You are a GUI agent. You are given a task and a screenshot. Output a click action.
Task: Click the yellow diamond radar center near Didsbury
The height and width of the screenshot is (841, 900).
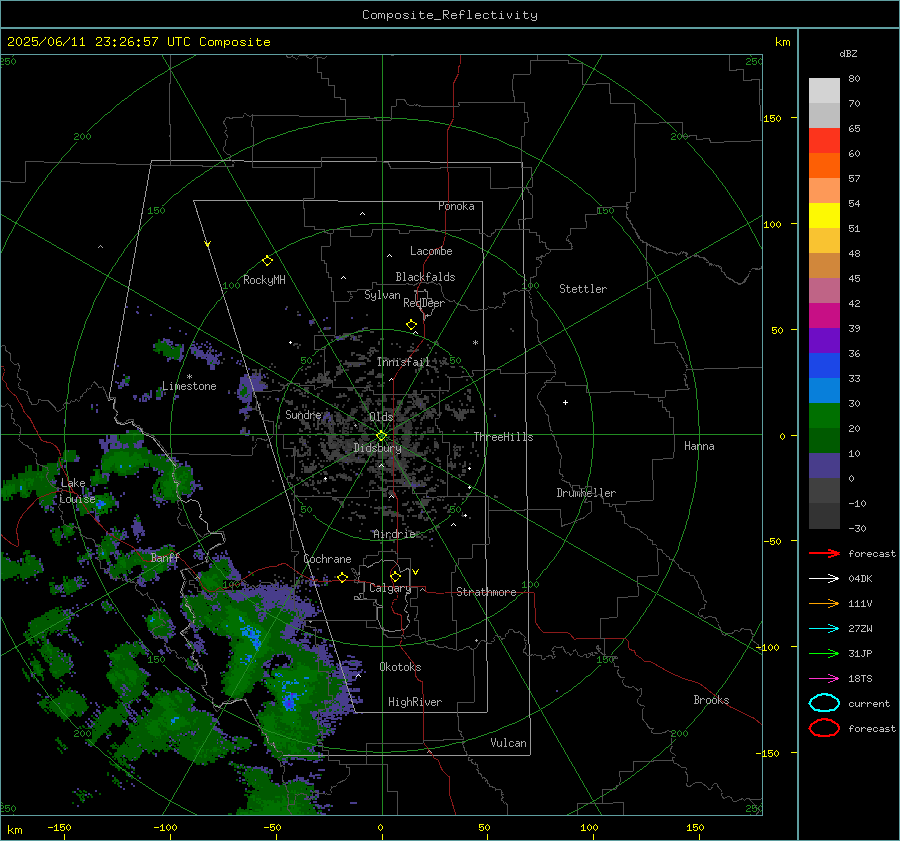click(x=381, y=436)
